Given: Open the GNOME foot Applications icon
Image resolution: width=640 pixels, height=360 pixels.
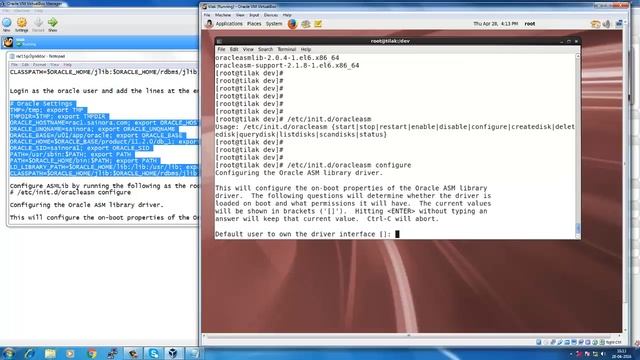Looking at the screenshot, I should pyautogui.click(x=209, y=24).
